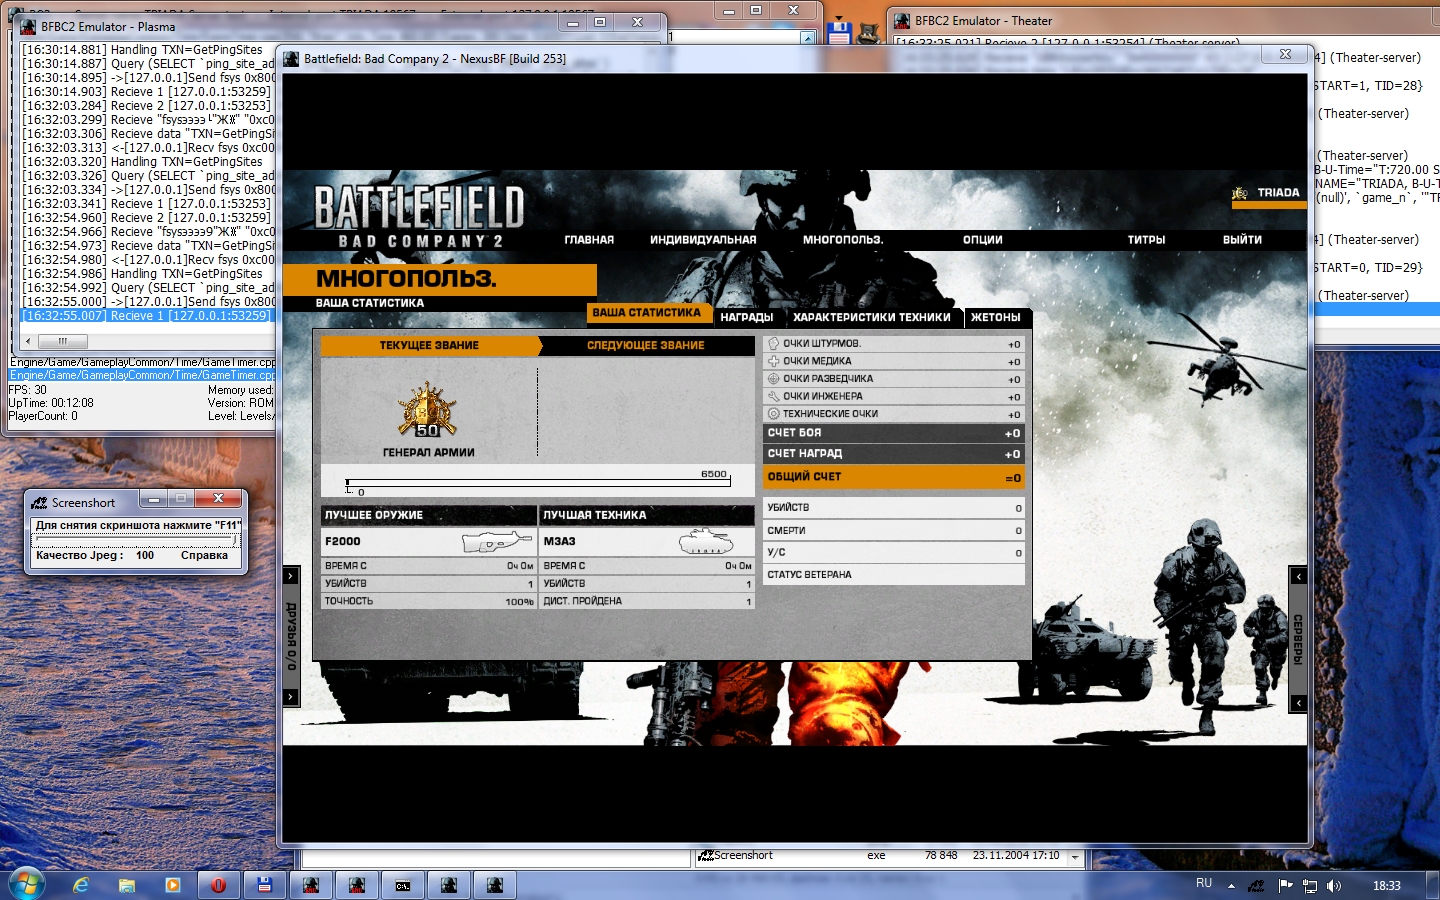Switch to the command prompt taskbar icon
Image resolution: width=1440 pixels, height=900 pixels.
tap(403, 885)
